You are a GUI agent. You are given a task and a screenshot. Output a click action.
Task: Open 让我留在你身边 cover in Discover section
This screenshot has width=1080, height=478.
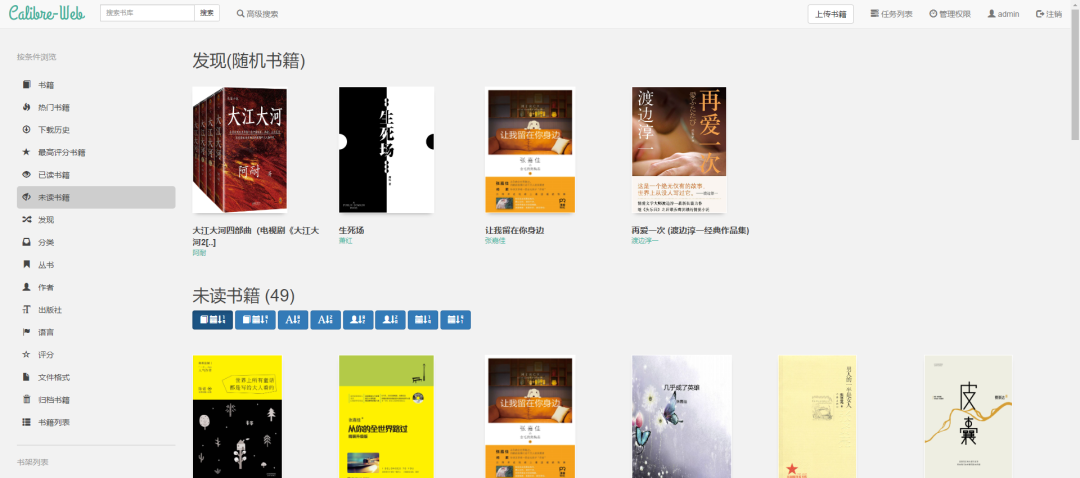(x=530, y=149)
